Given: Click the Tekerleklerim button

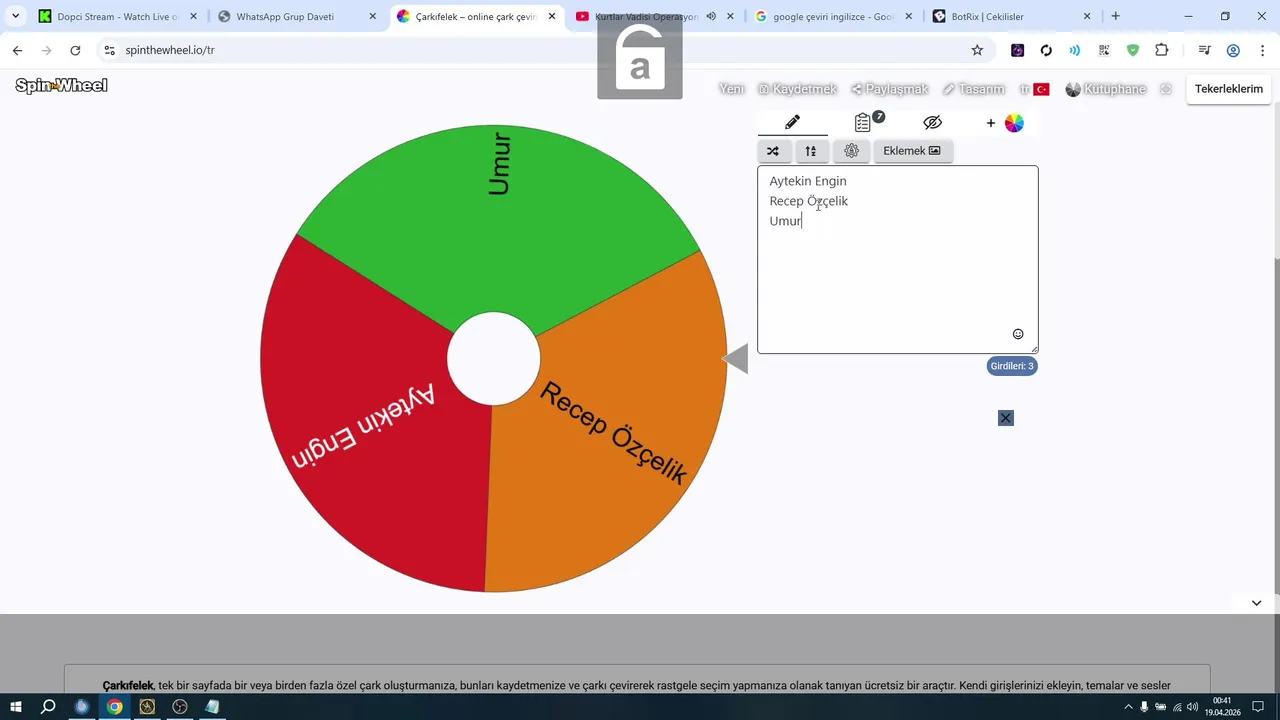Looking at the screenshot, I should click(x=1229, y=89).
